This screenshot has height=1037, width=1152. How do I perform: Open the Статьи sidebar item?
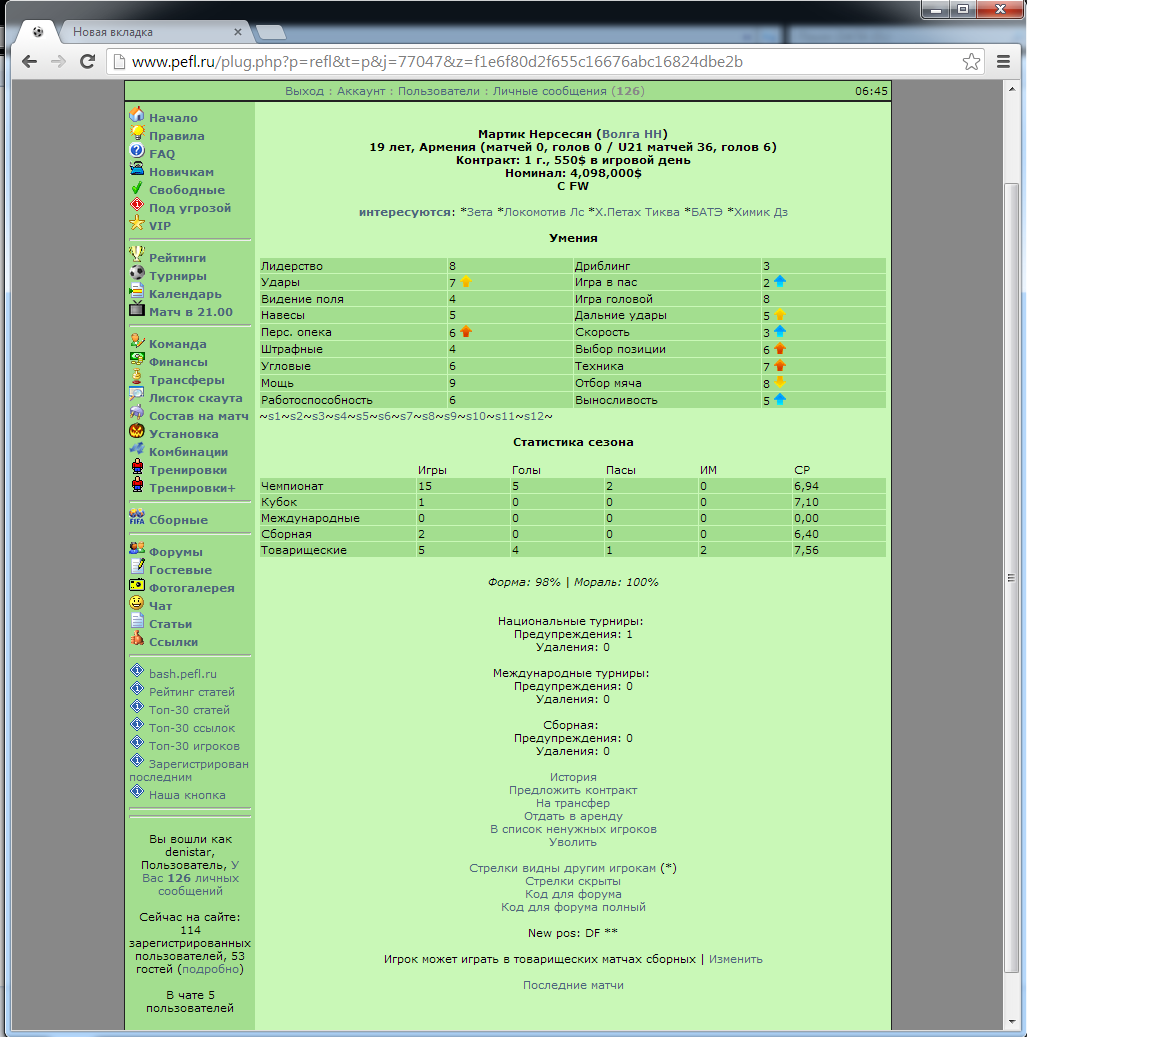[170, 624]
